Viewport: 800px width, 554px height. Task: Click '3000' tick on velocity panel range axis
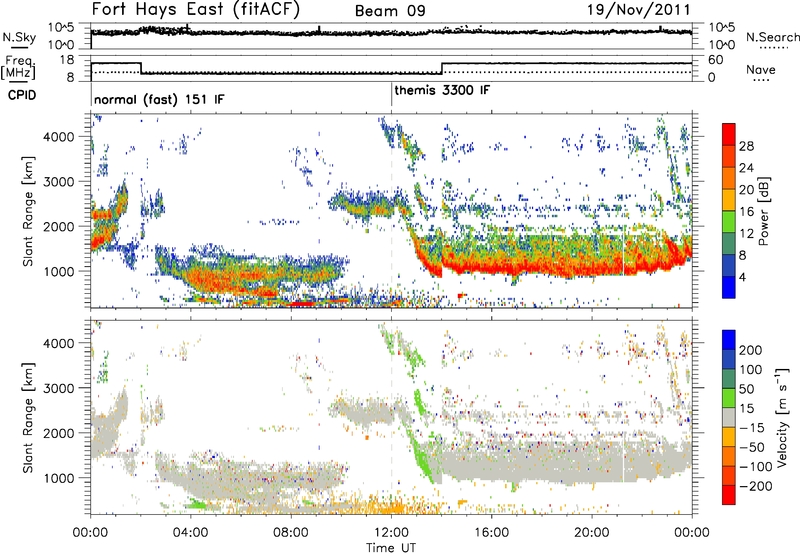tap(59, 388)
